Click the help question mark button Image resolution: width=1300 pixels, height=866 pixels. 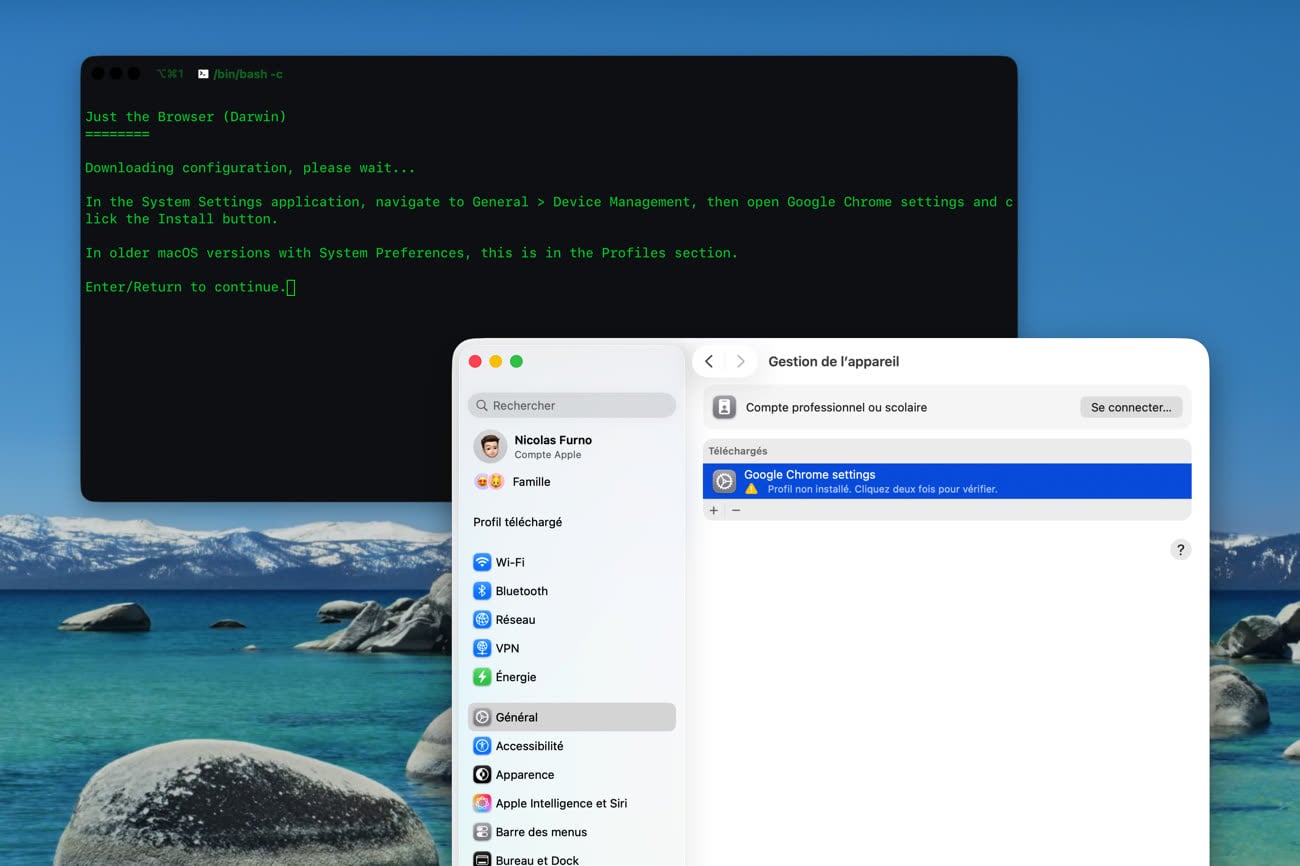[1180, 550]
